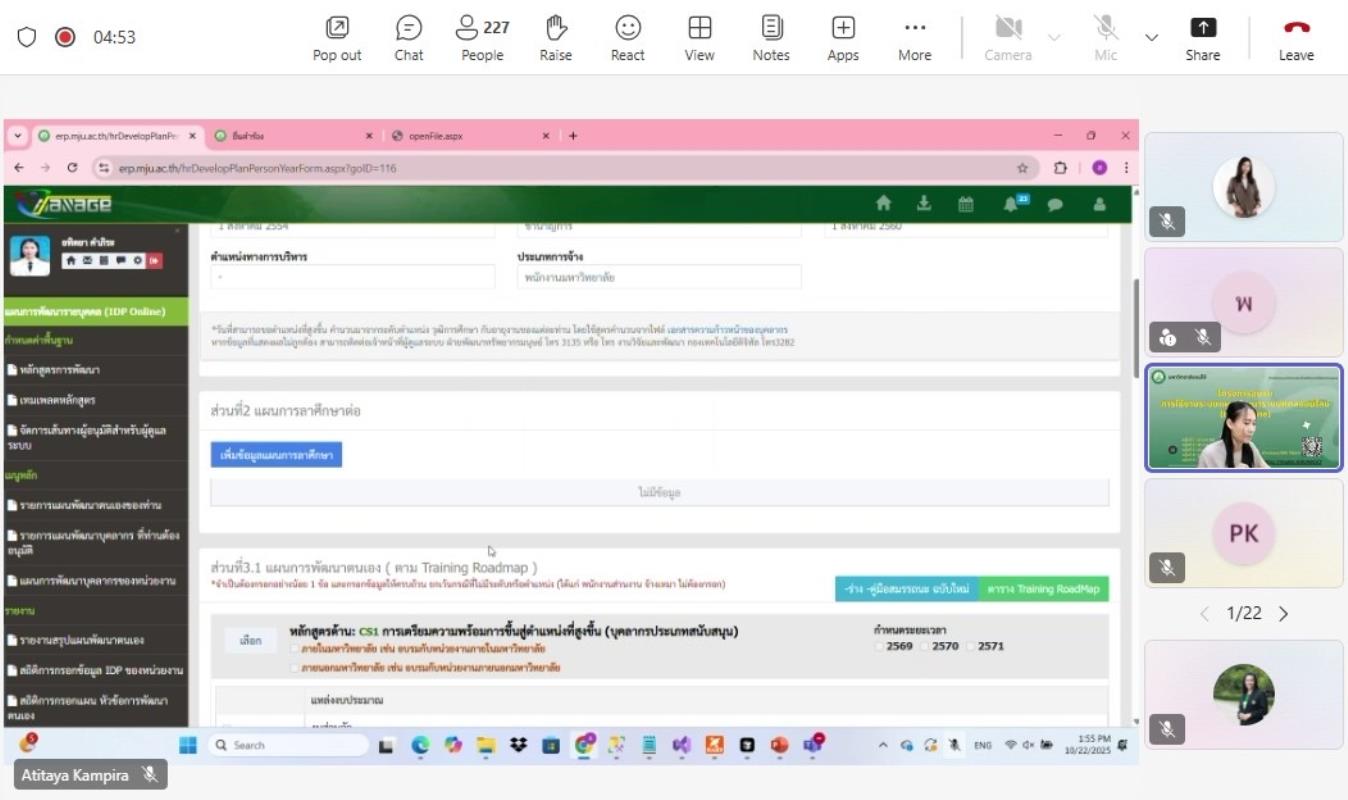Screen dimensions: 1348x800
Task: Go to next page of participants
Action: coord(1284,614)
